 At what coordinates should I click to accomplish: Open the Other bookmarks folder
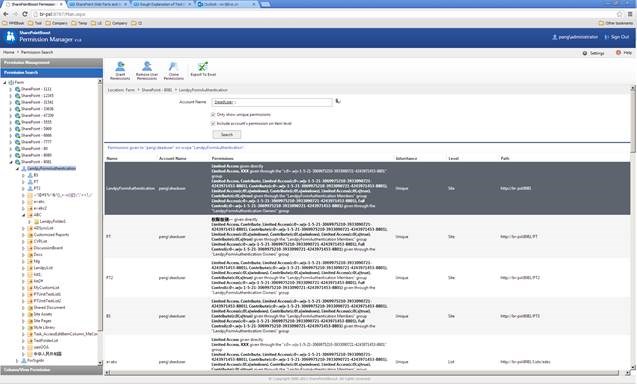[x=616, y=23]
